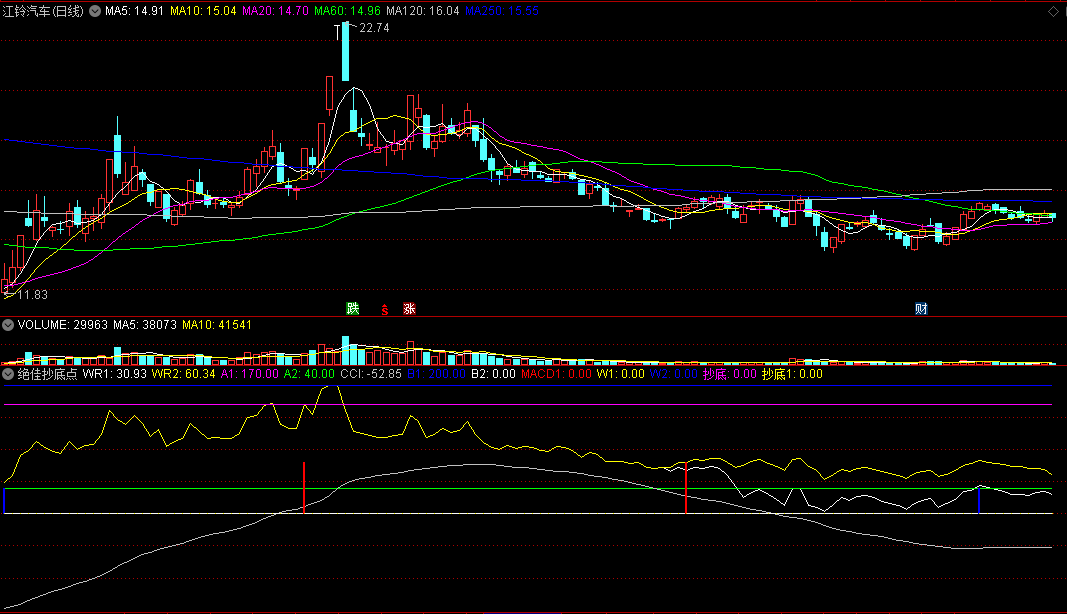
Task: Expand the 绝佳抄底点 indicator dropdown
Action: point(8,374)
